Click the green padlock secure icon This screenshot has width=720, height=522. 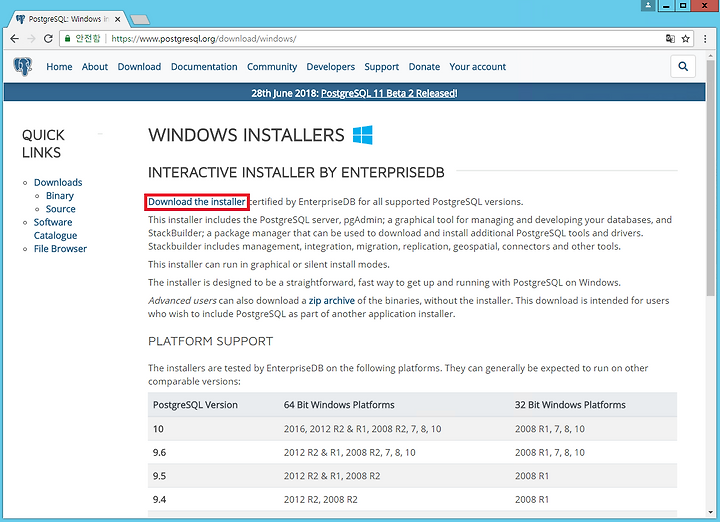click(68, 39)
